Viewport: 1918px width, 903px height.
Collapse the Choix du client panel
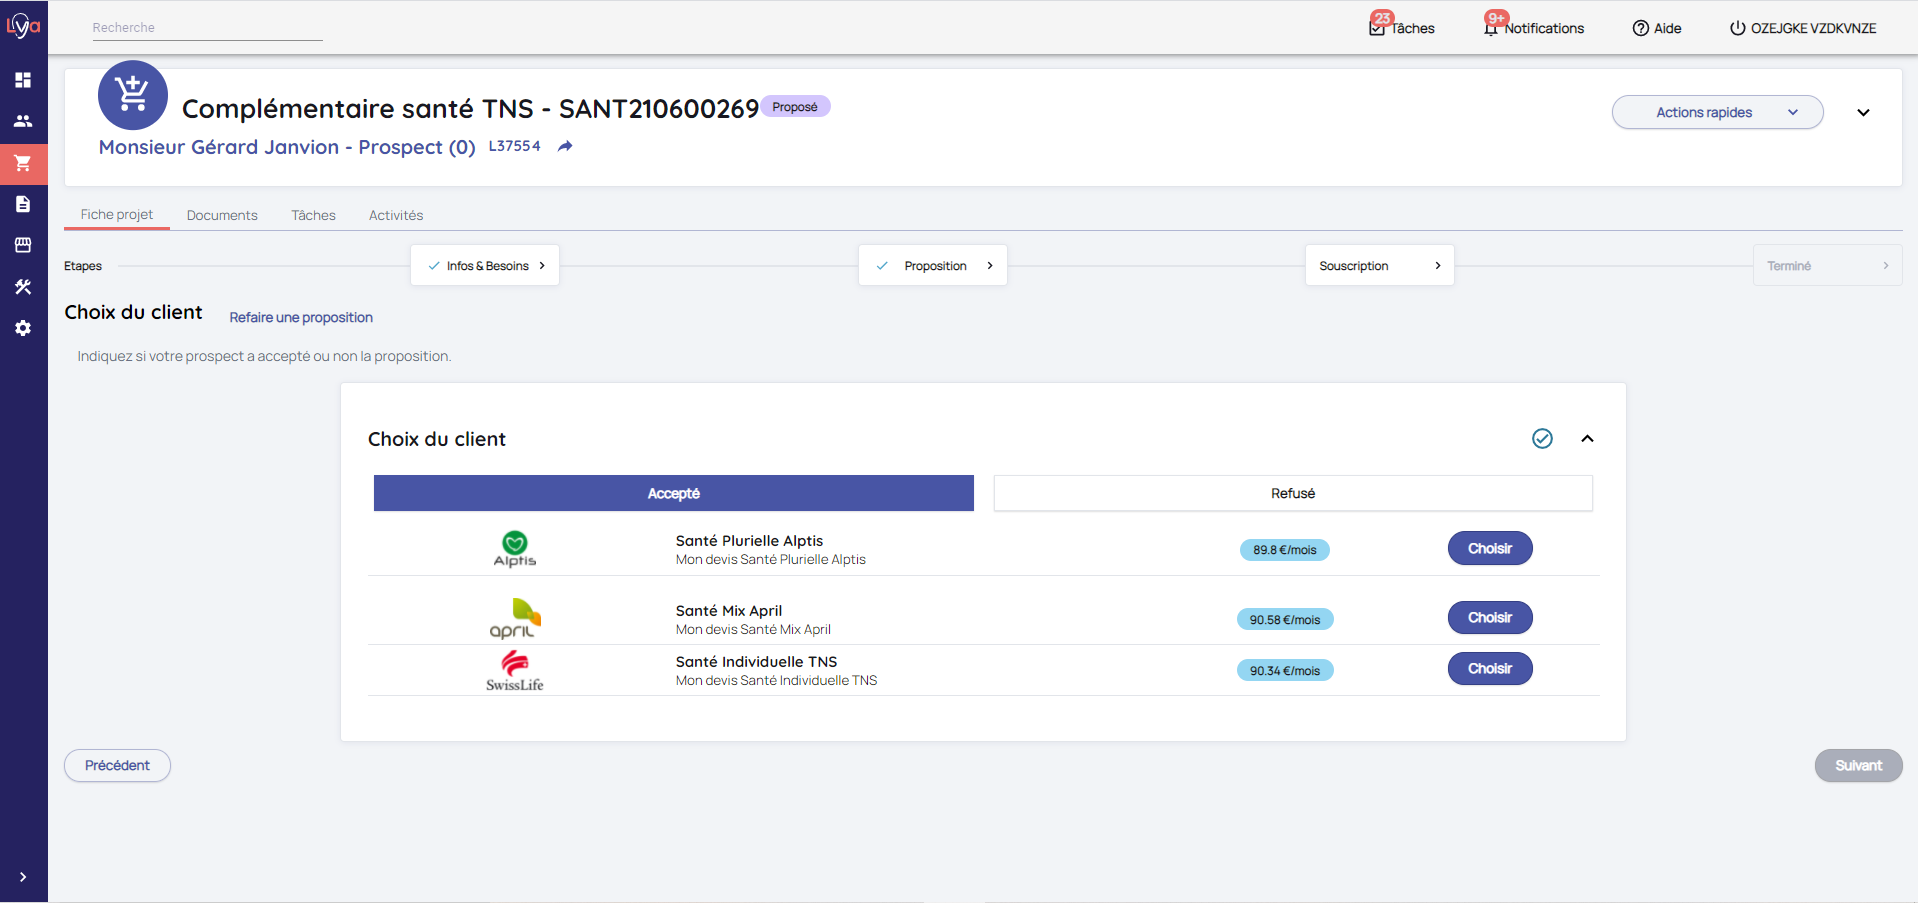[x=1587, y=439]
